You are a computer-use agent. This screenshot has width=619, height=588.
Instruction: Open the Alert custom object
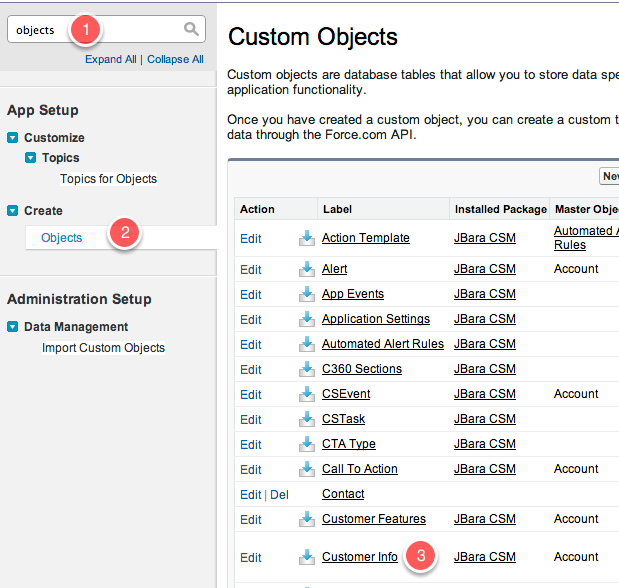click(334, 269)
